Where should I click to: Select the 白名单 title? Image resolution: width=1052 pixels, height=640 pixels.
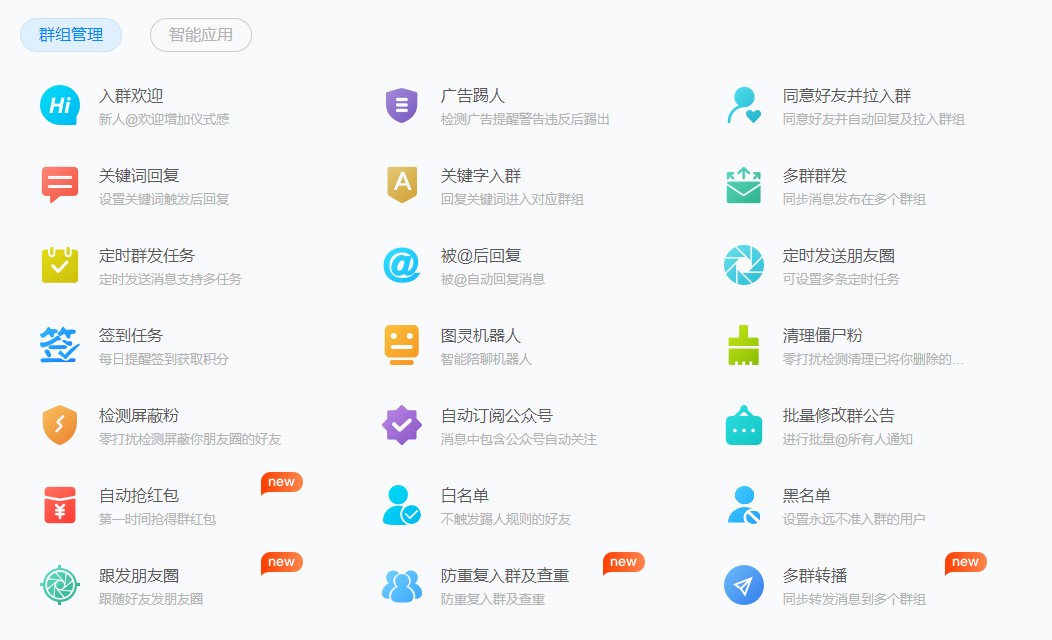pos(465,495)
